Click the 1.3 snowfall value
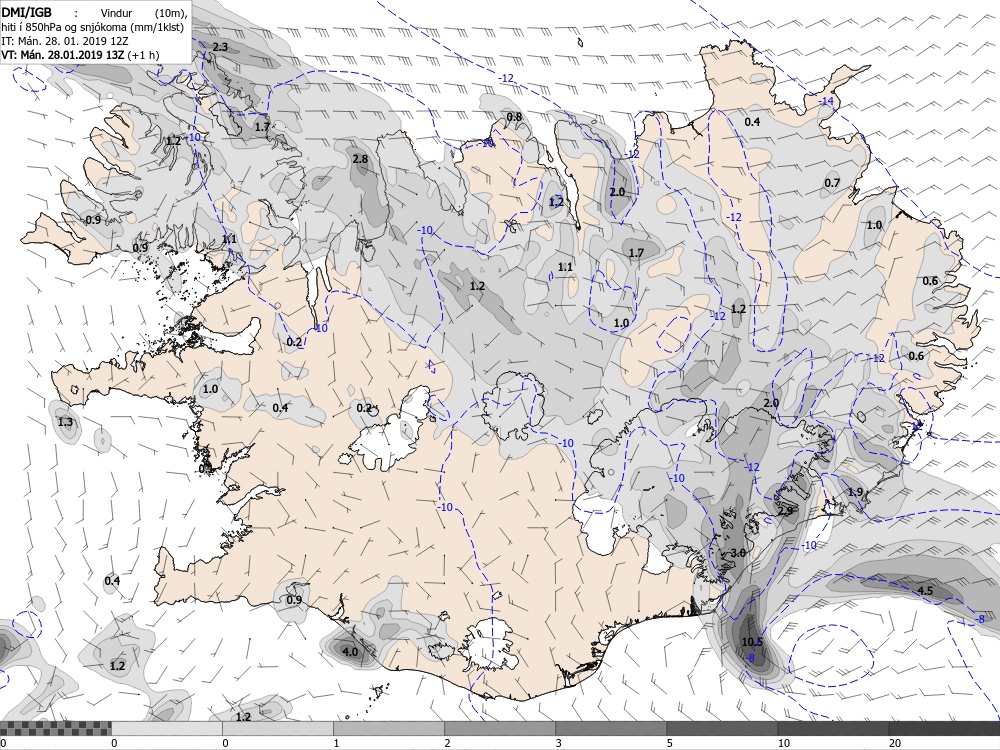Viewport: 1000px width, 750px height. tap(65, 422)
